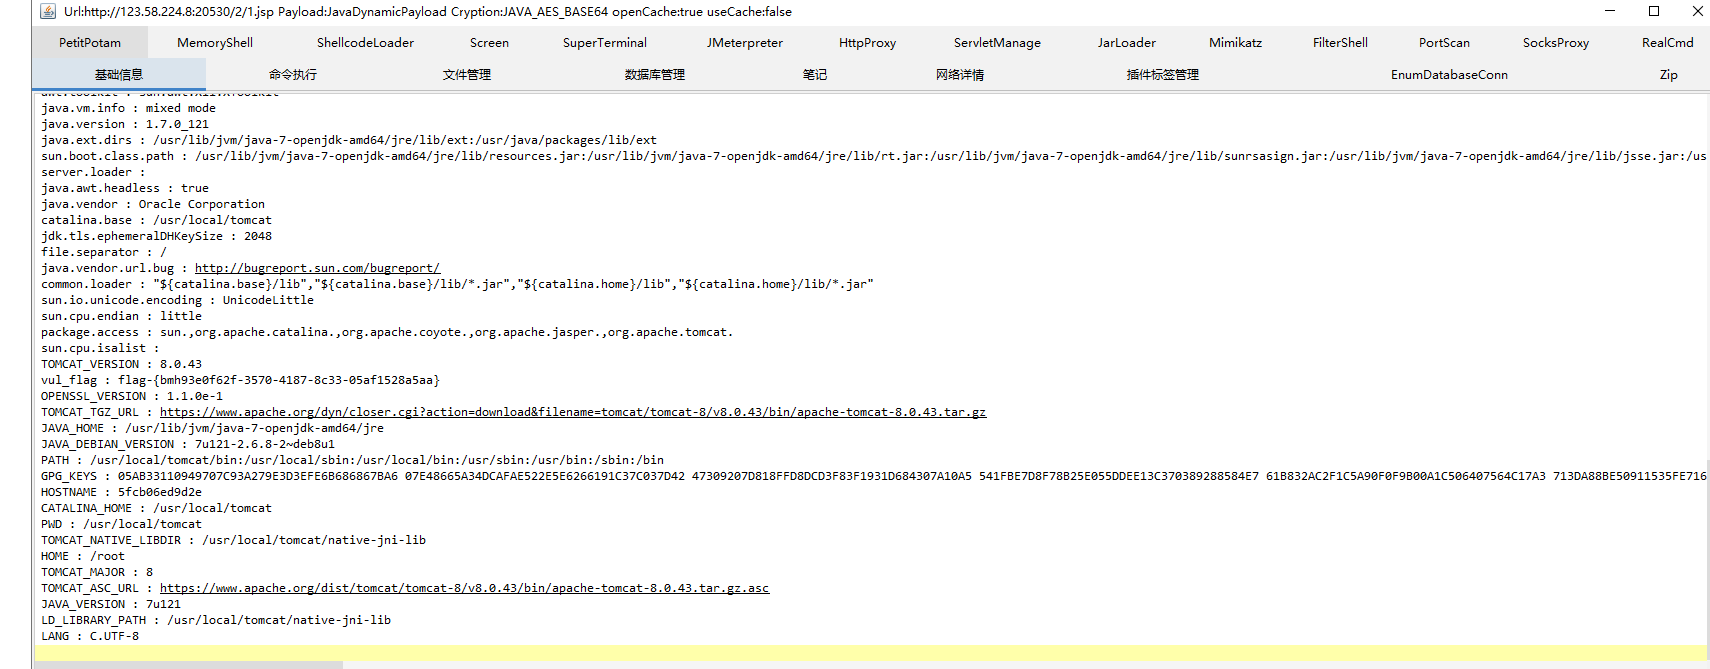Switch to the MemoryShell tab
Screen dimensions: 1710x669
click(x=215, y=43)
